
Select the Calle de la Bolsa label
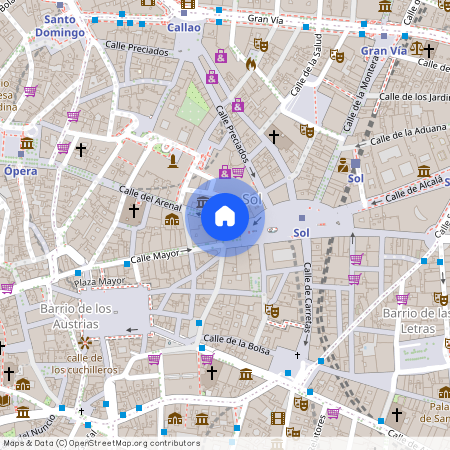237,344
